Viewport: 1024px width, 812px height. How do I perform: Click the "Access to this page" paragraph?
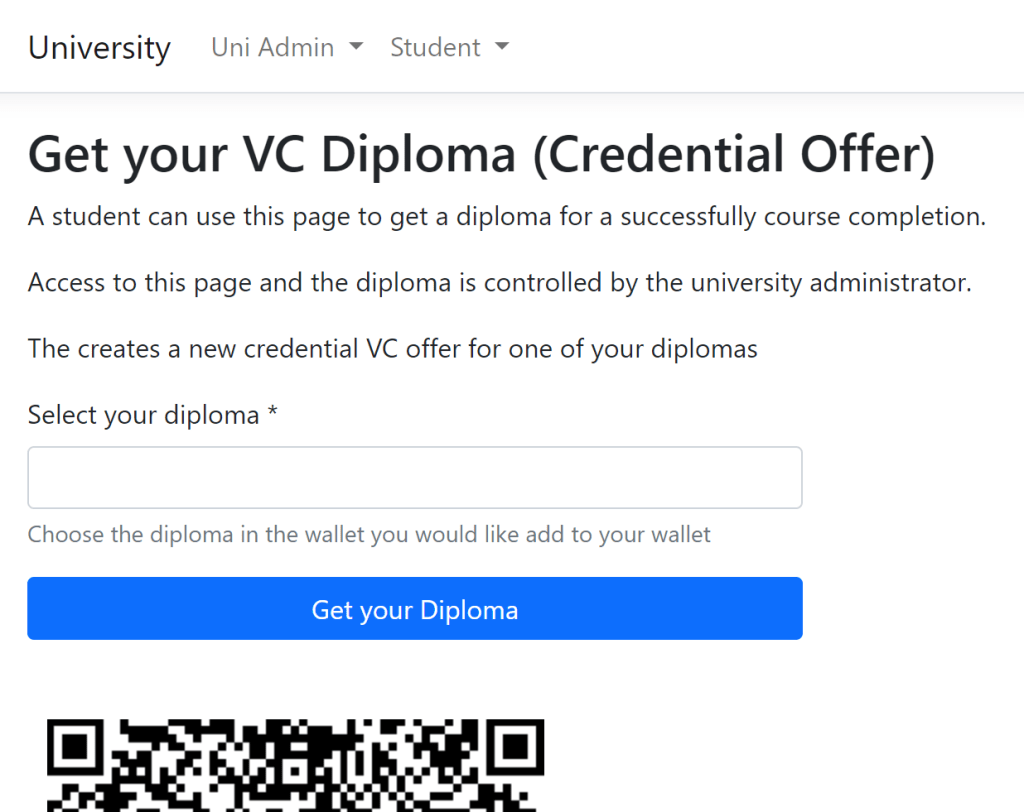pos(499,283)
